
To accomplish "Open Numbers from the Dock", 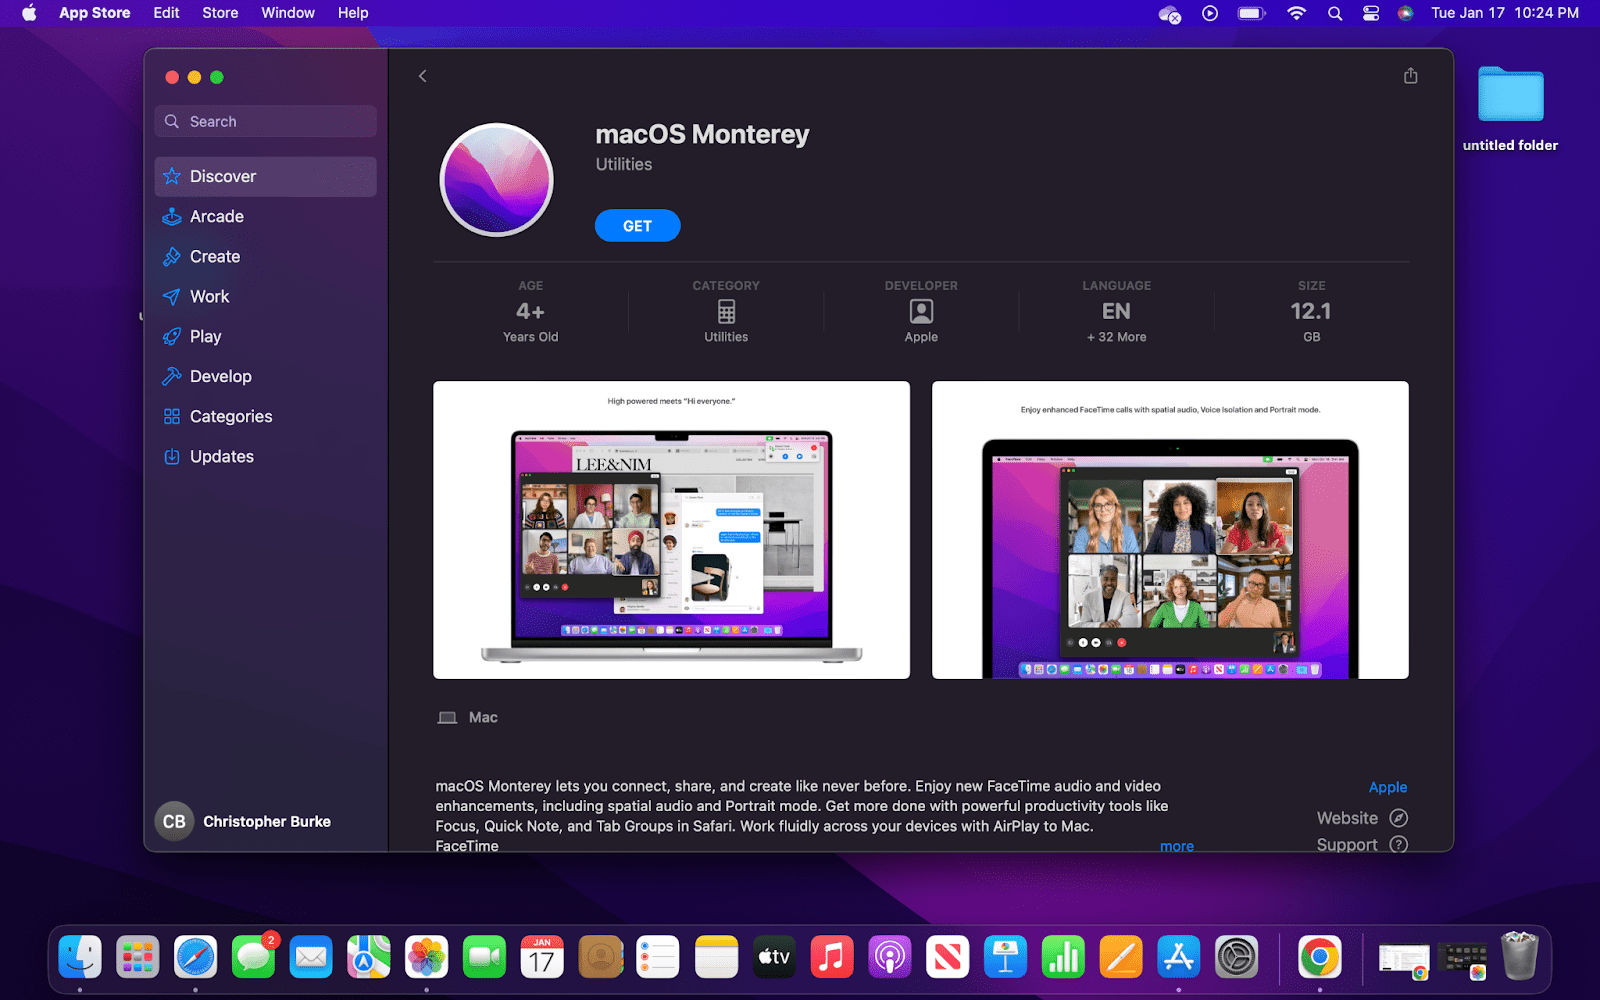I will coord(1063,958).
